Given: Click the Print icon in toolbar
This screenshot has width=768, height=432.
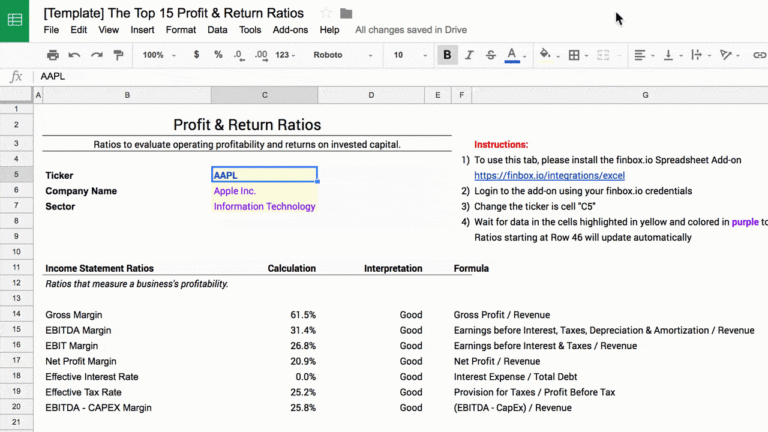Looking at the screenshot, I should (x=52, y=55).
